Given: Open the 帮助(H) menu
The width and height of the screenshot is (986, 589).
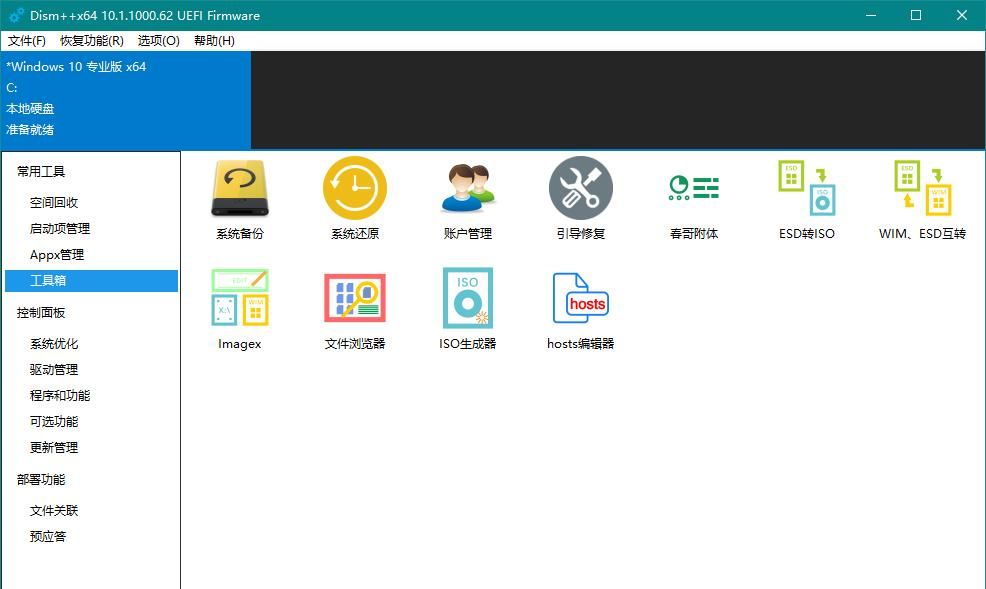Looking at the screenshot, I should pyautogui.click(x=214, y=41).
